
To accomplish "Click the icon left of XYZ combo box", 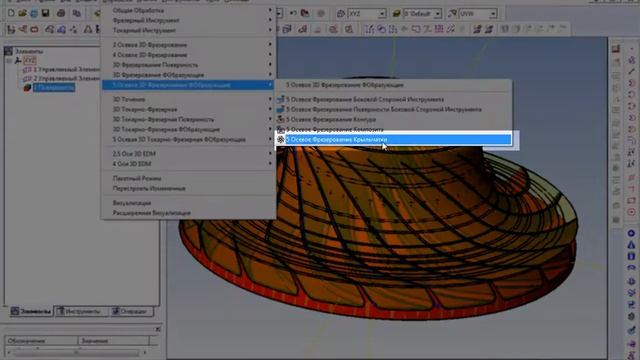I will click(340, 14).
